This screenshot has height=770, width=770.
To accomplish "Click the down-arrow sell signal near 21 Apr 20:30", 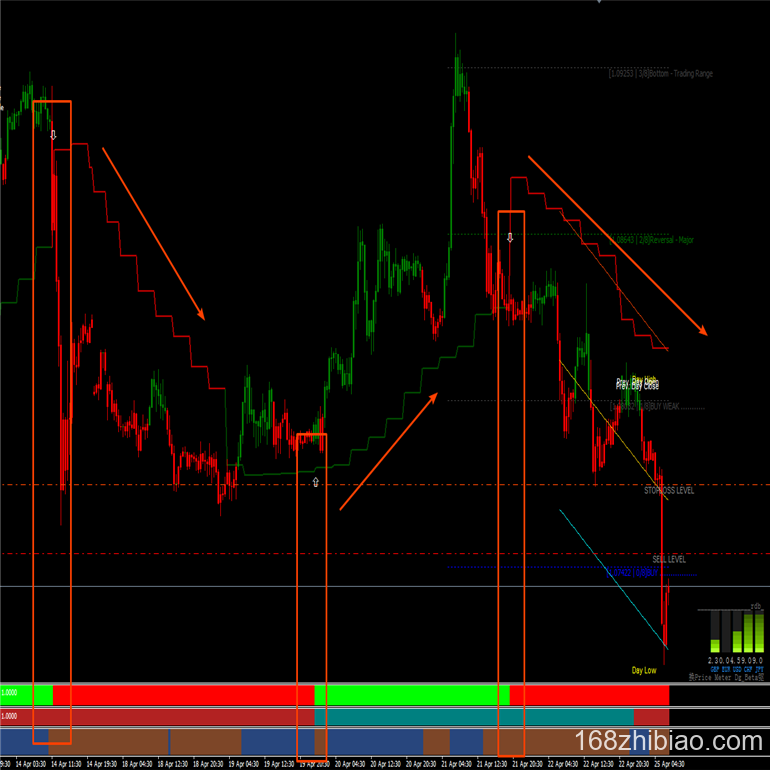I will coord(510,238).
